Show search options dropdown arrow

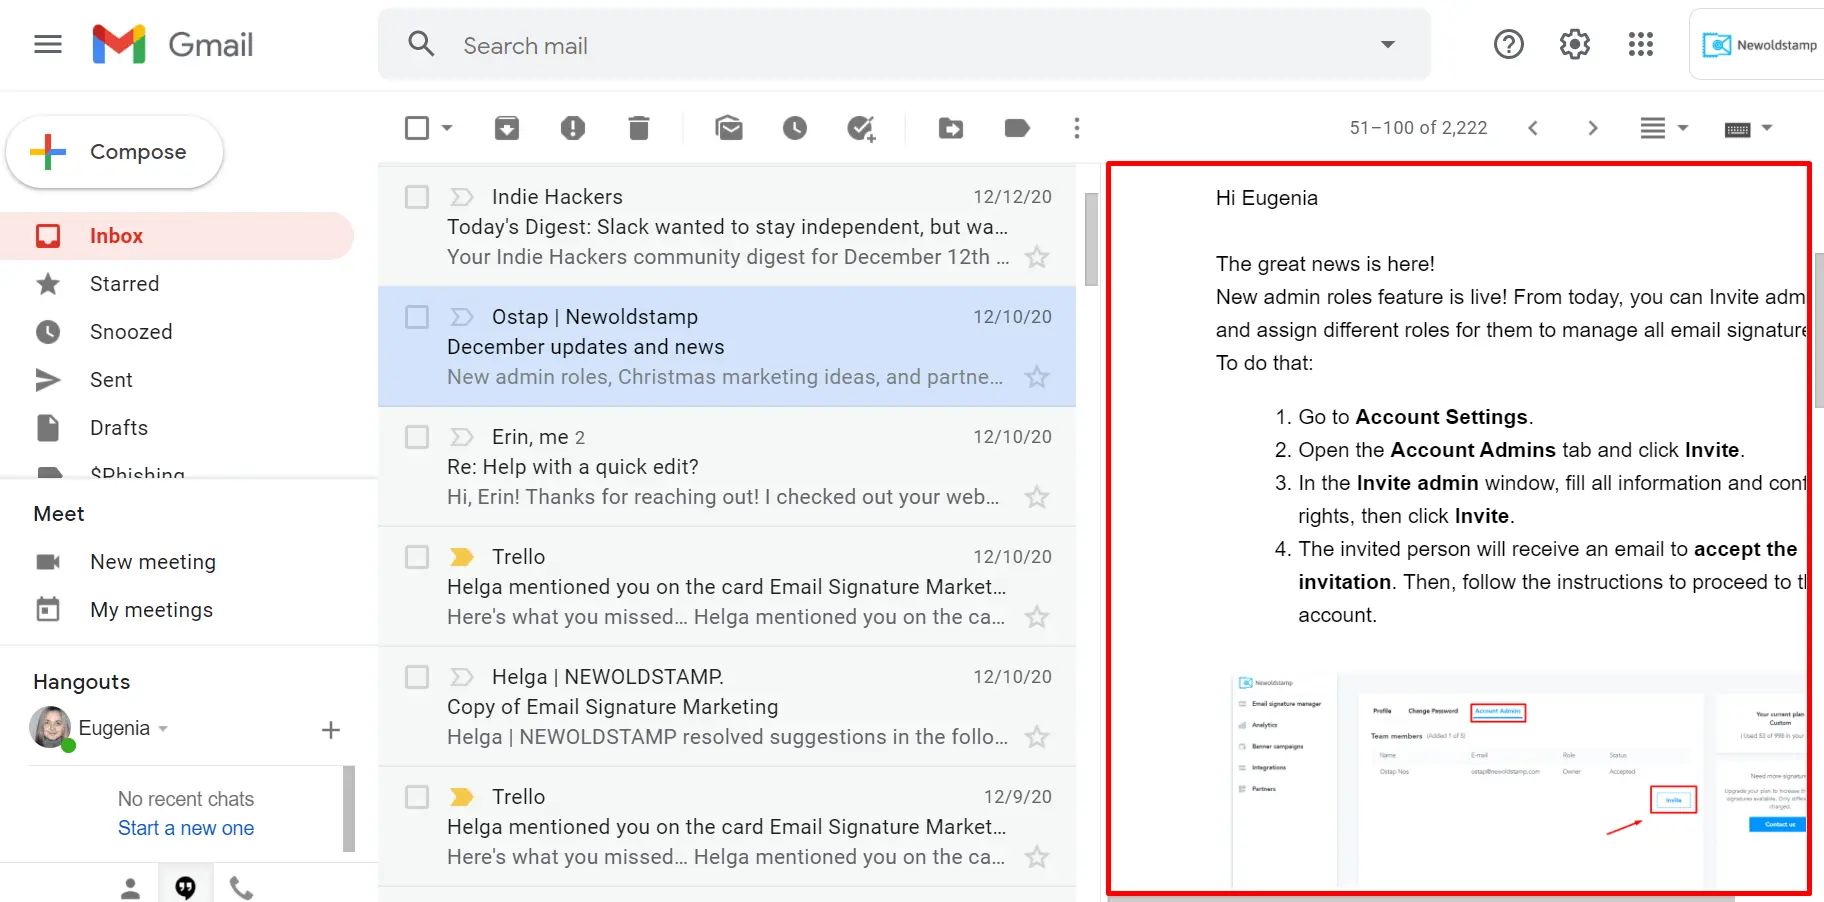pos(1388,44)
